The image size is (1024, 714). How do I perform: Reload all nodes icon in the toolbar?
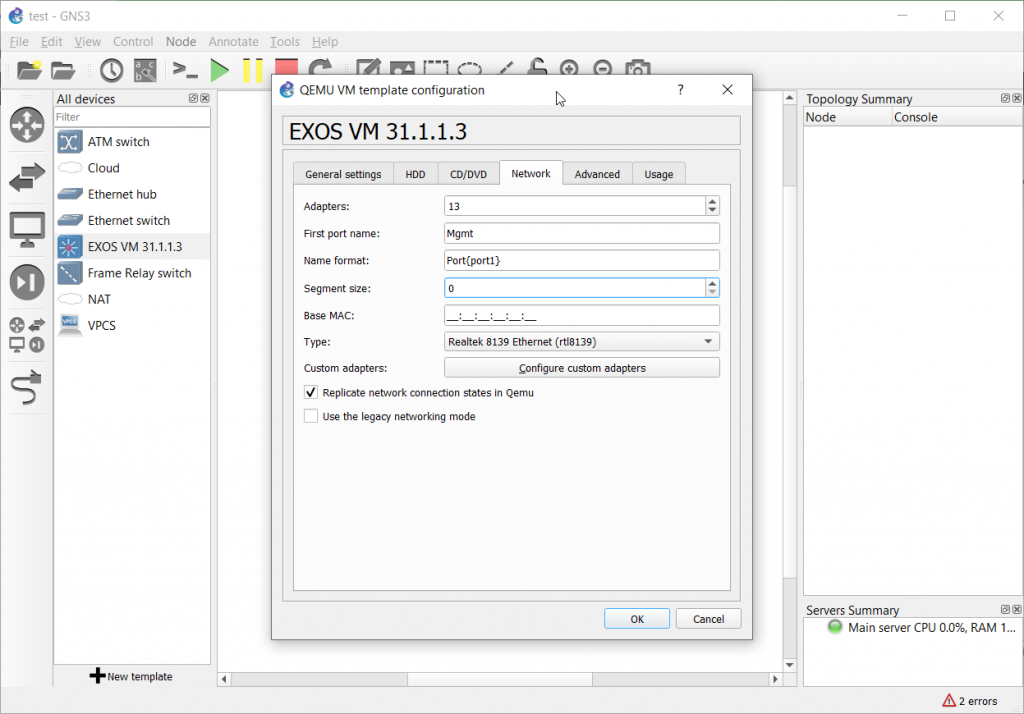coord(320,67)
